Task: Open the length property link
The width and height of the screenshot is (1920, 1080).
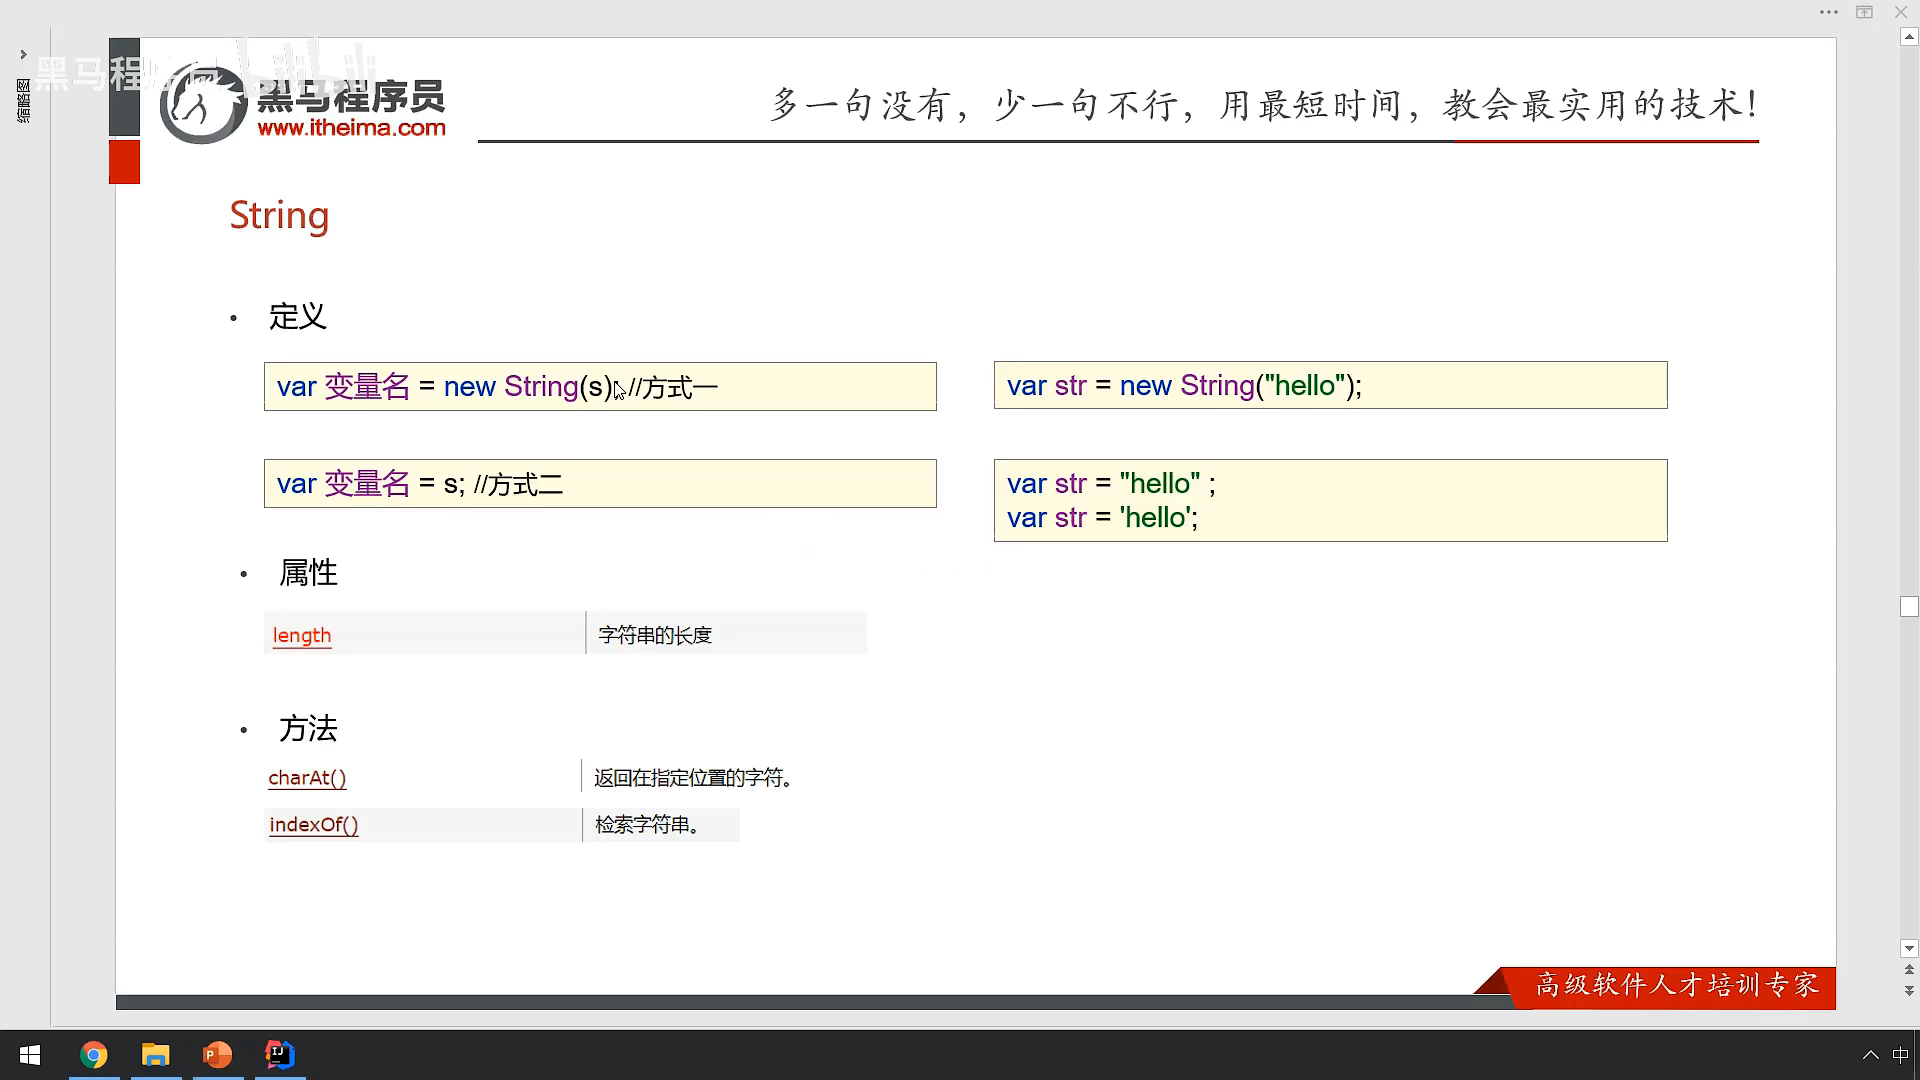Action: tap(301, 635)
